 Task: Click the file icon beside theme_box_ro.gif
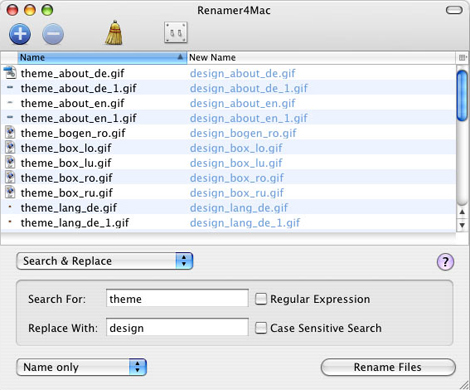coord(10,178)
